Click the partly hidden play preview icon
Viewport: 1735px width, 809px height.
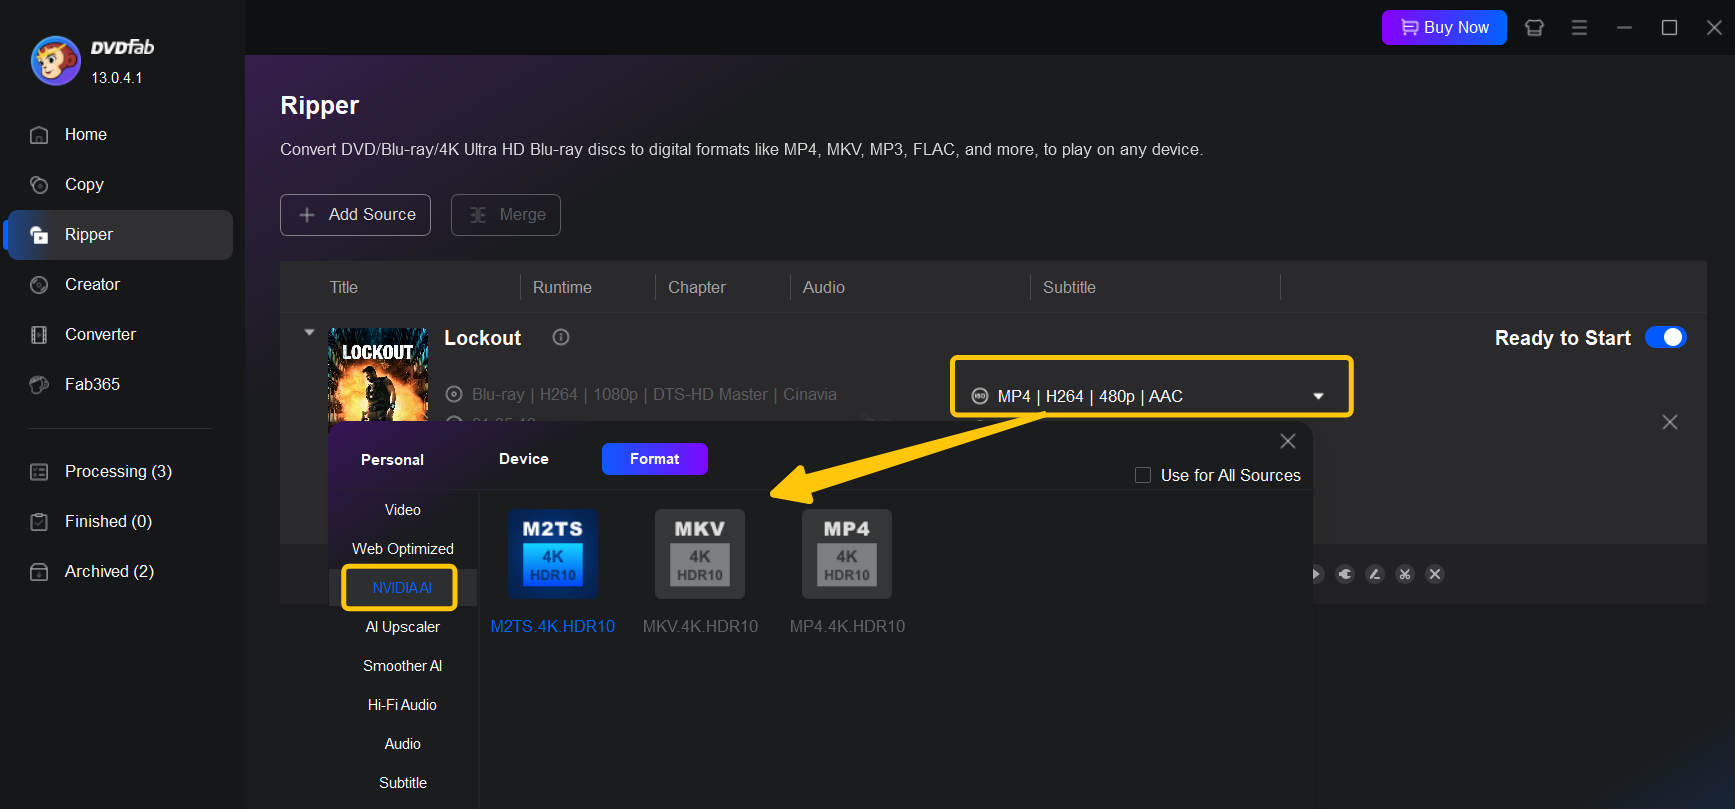1318,574
